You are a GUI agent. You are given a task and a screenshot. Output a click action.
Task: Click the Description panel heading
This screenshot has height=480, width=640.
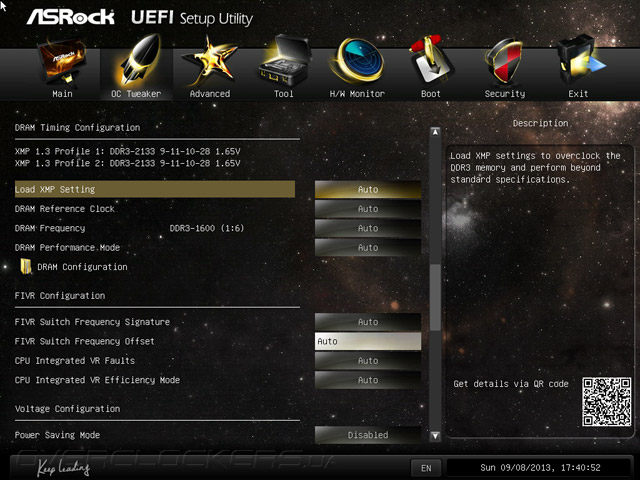click(540, 123)
